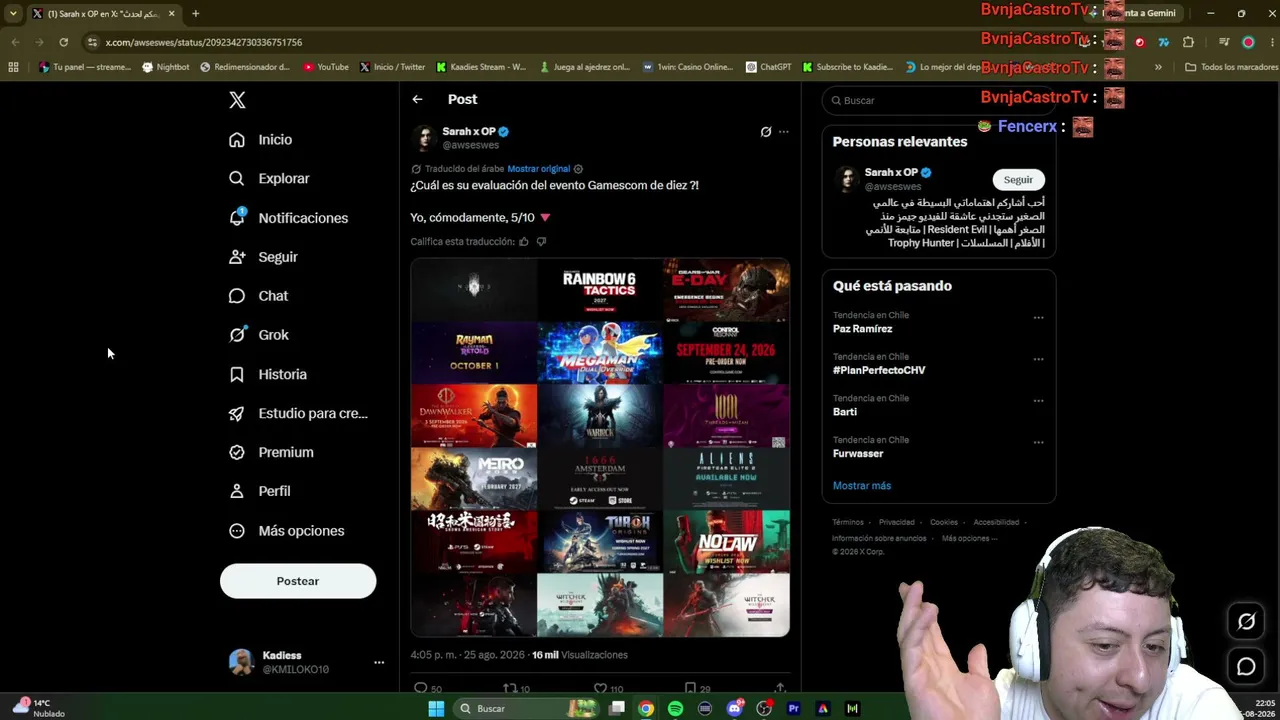Viewport: 1280px width, 720px height.
Task: Click the Grok icon on Sarah's post
Action: [766, 132]
